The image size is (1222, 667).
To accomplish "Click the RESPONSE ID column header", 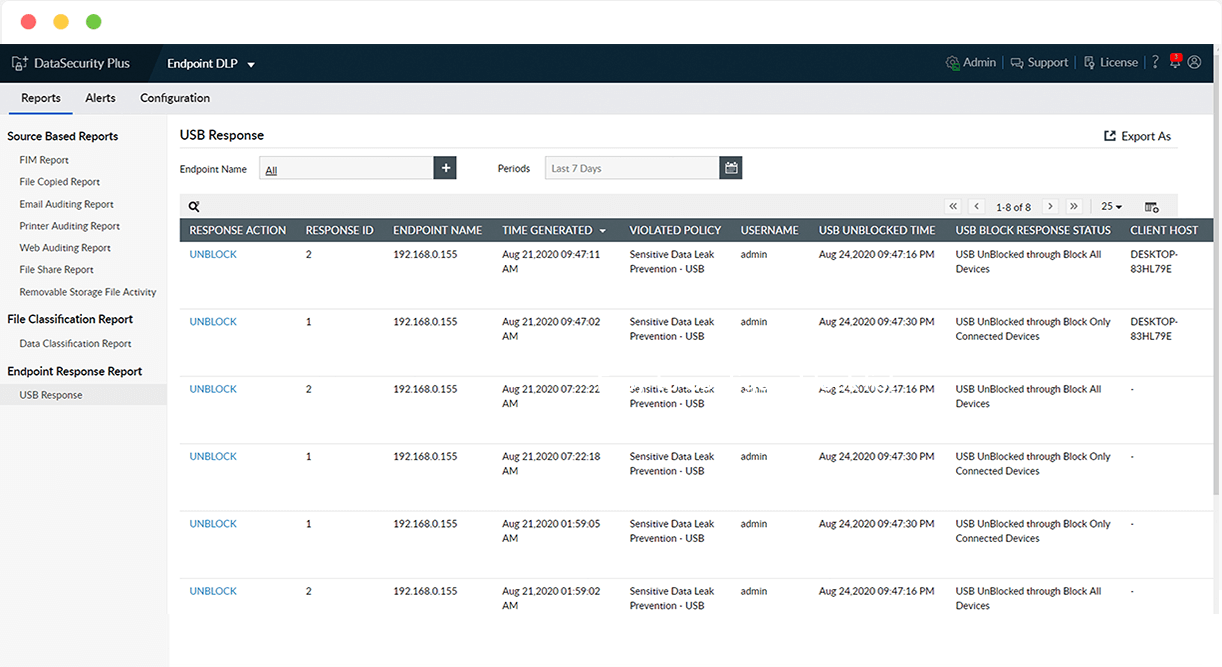I will pyautogui.click(x=339, y=230).
